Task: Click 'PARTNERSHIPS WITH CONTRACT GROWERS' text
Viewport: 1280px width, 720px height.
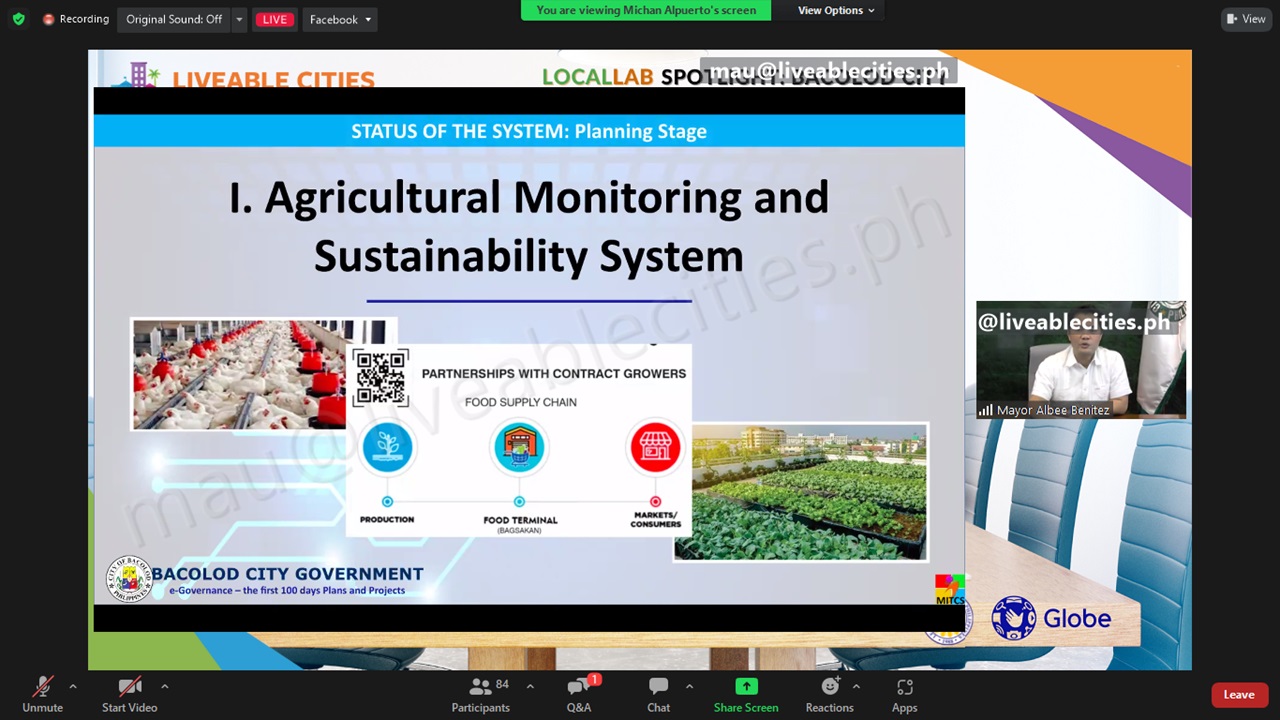Action: pos(554,373)
